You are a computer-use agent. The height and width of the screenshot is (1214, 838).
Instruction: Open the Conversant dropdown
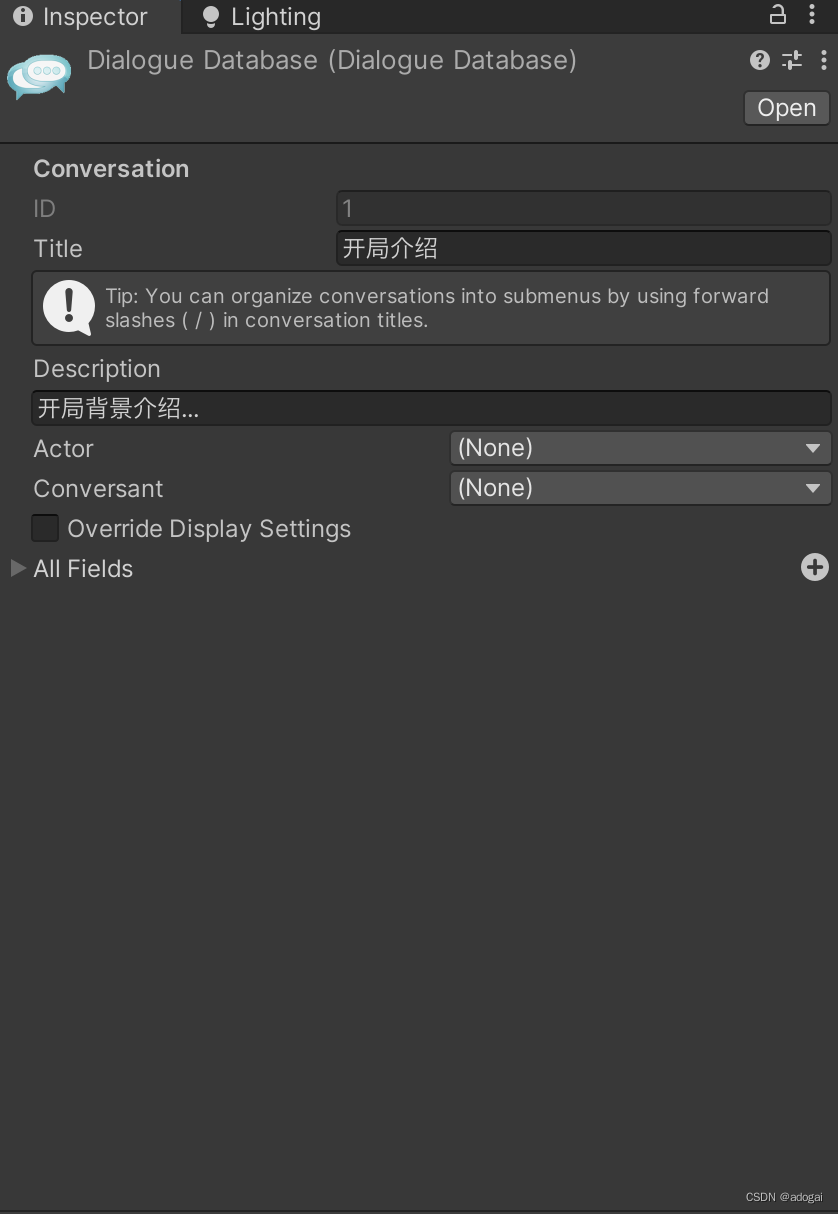[x=640, y=488]
